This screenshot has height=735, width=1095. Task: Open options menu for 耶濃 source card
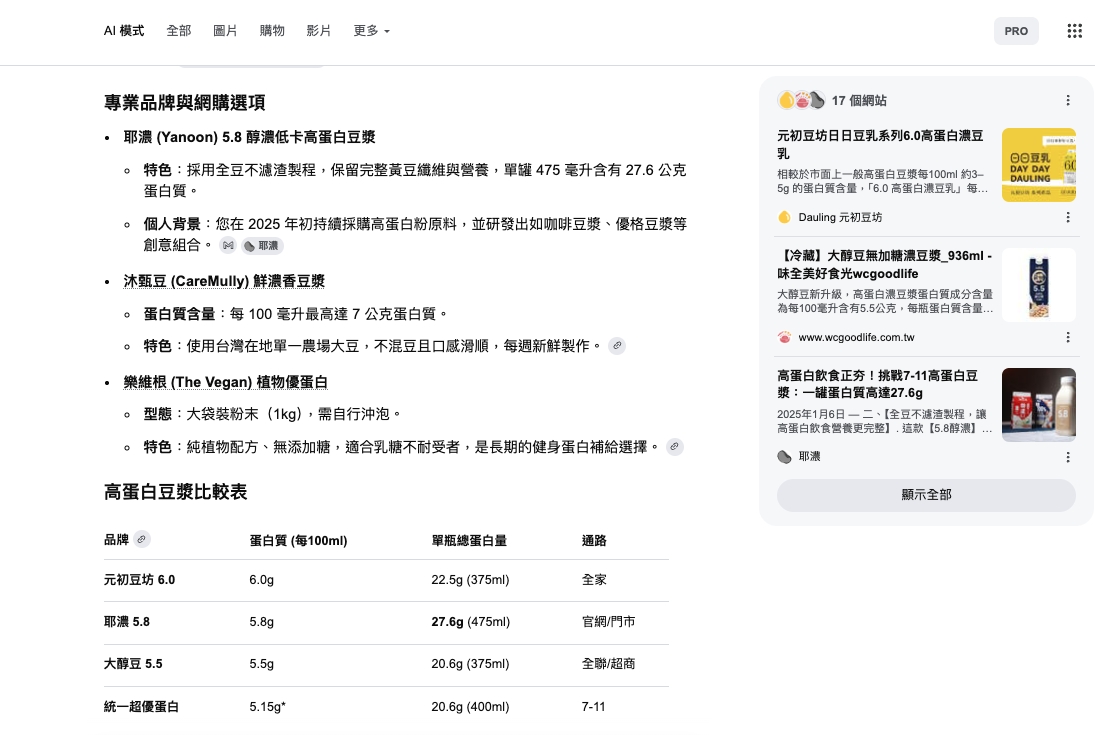coord(1068,457)
